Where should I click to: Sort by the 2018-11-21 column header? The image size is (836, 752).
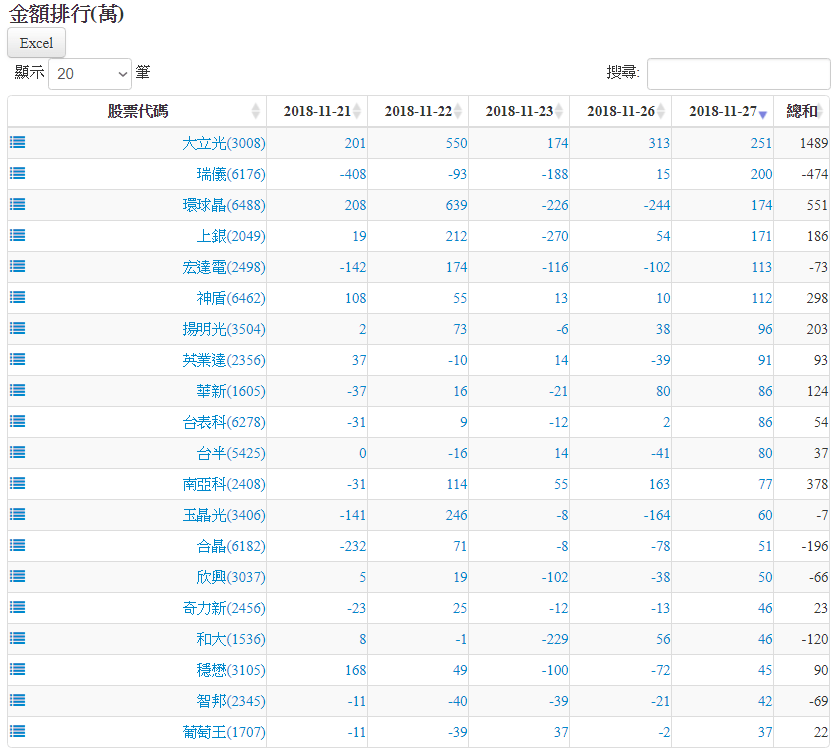click(x=316, y=111)
